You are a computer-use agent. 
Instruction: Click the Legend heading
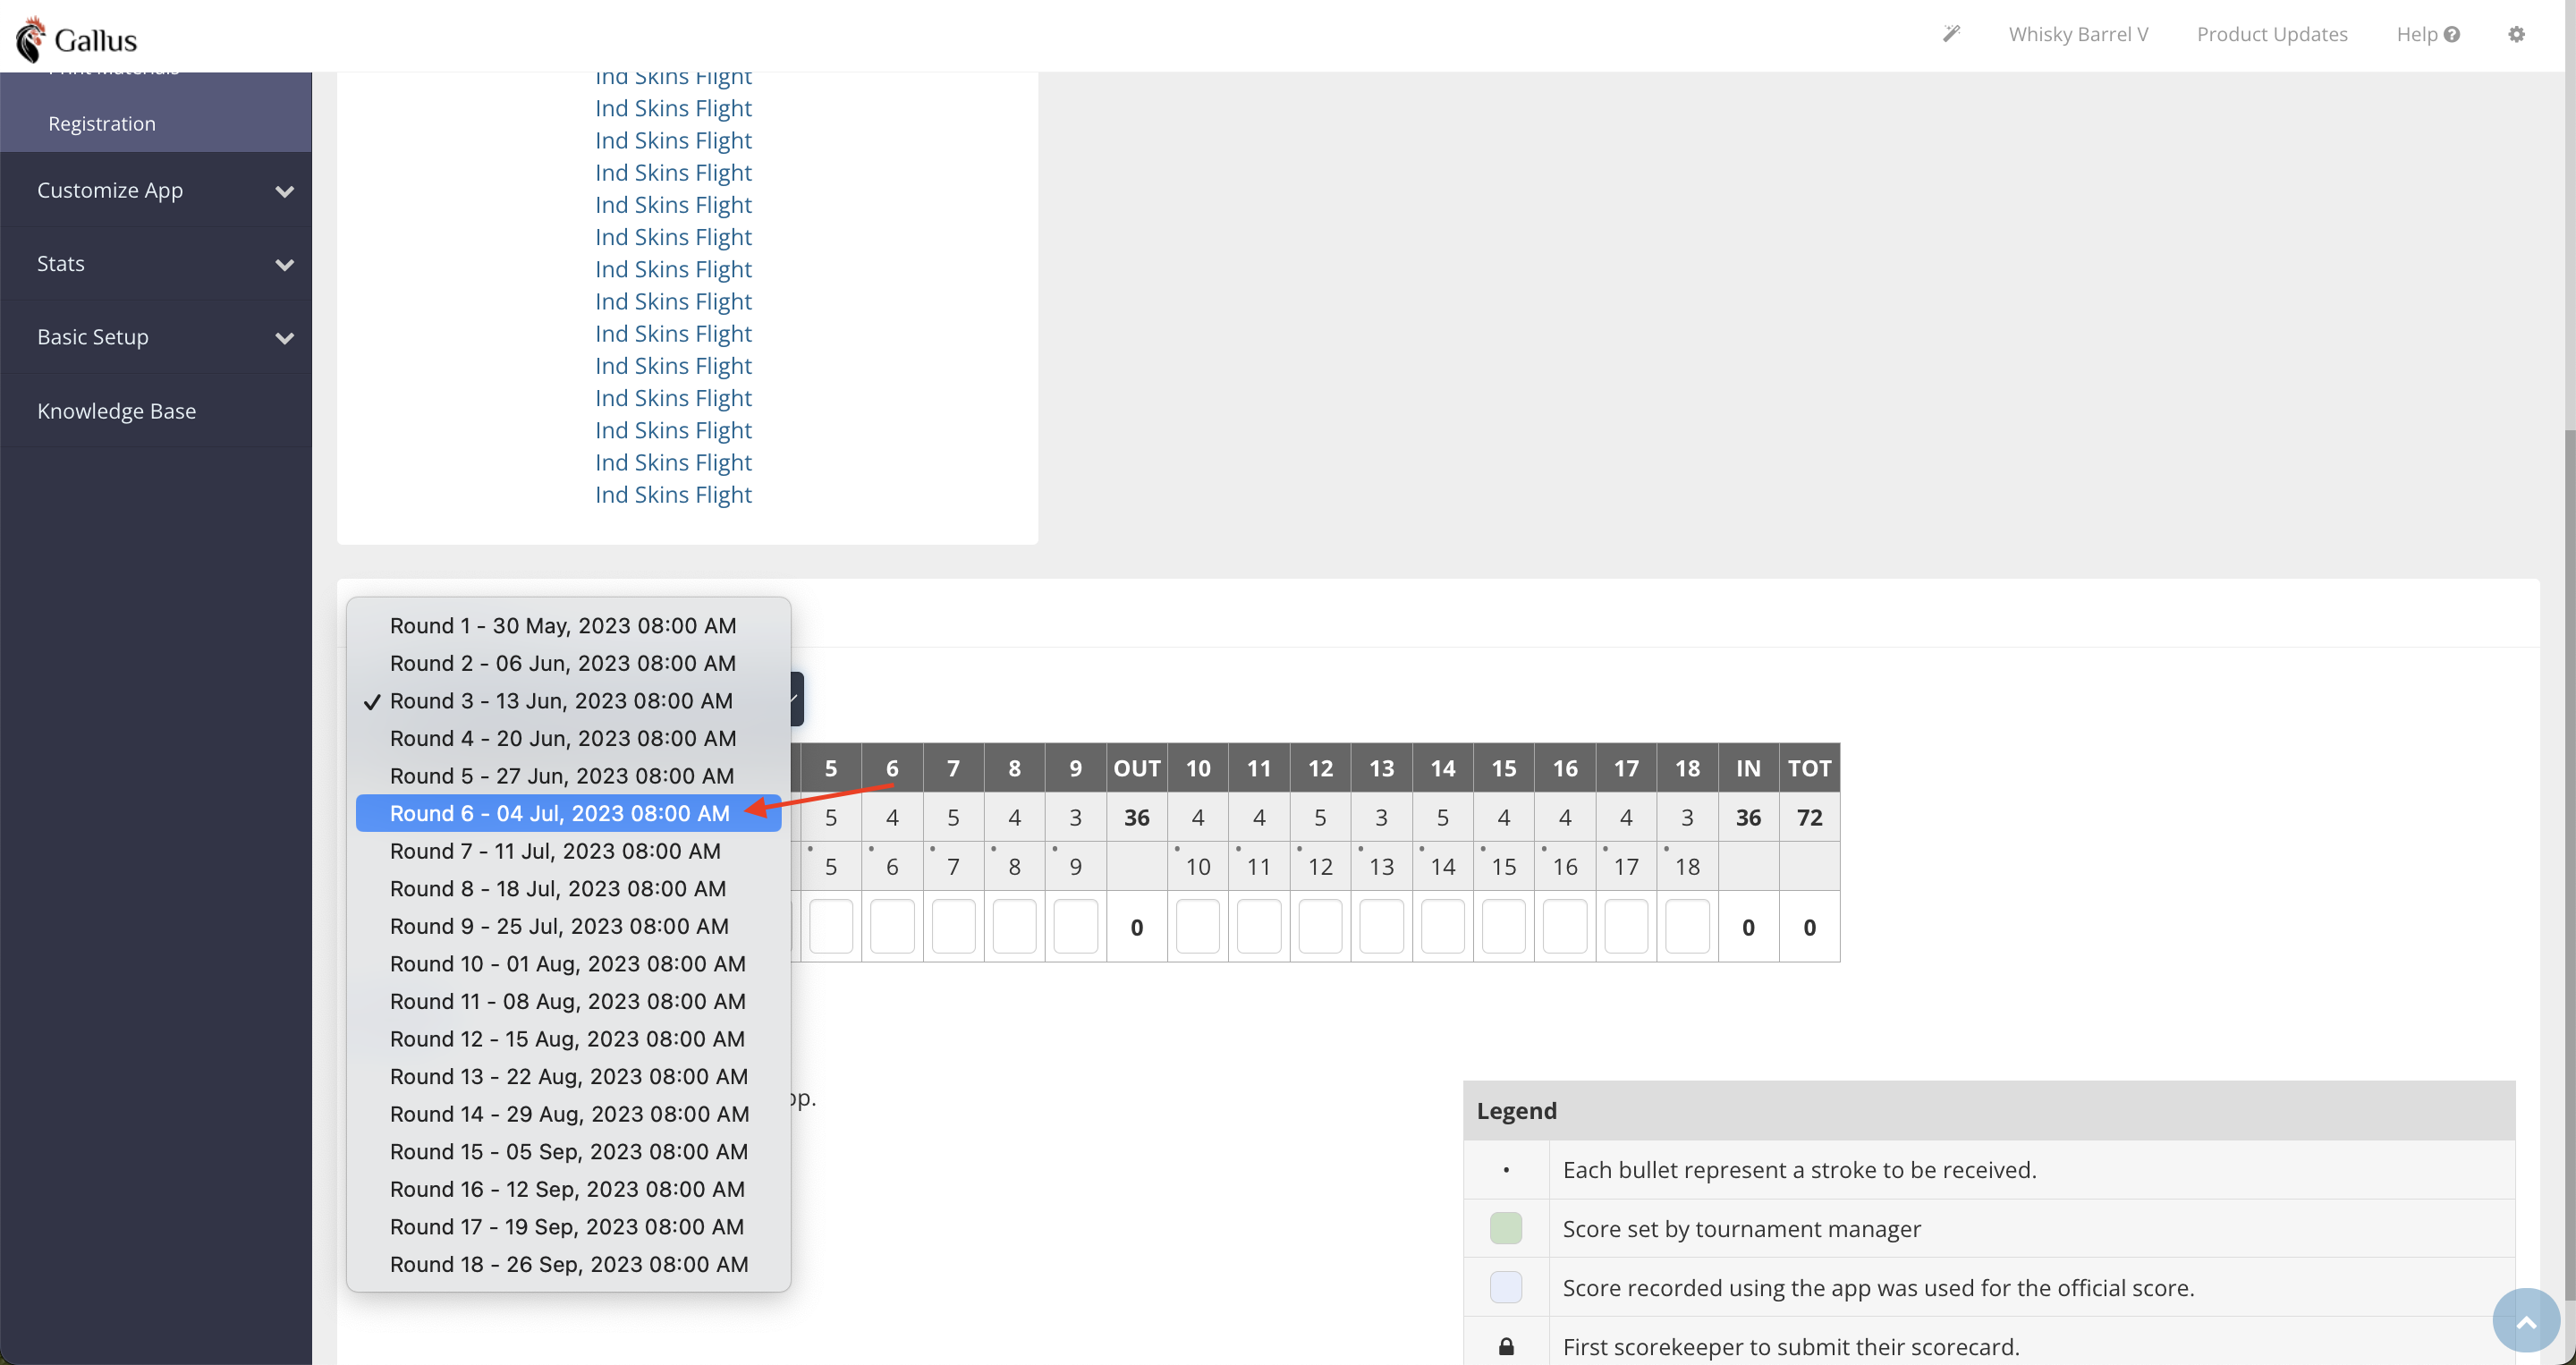tap(1516, 1110)
